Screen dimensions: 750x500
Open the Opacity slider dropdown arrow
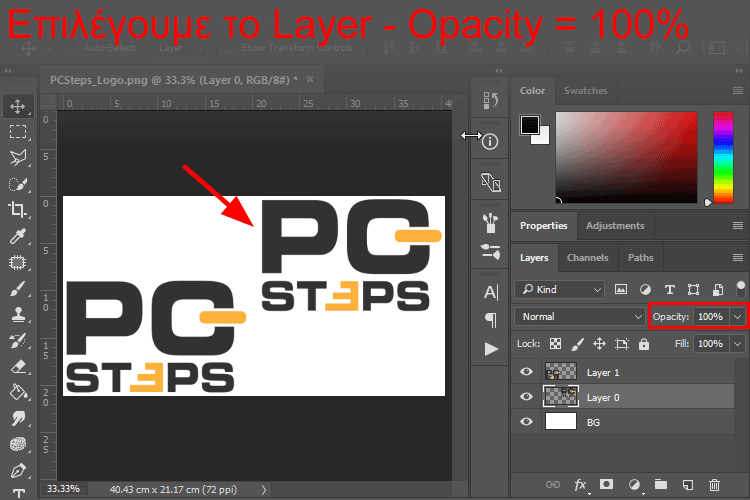[x=738, y=317]
